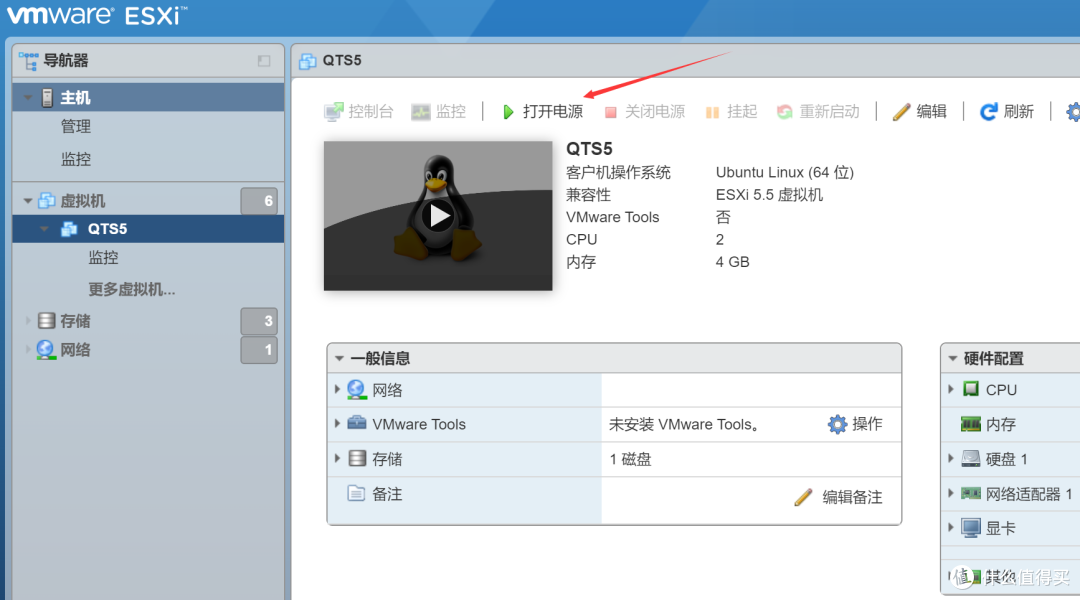Expand the network adapter 1 hardware entry
This screenshot has width=1080, height=600.
pyautogui.click(x=951, y=493)
